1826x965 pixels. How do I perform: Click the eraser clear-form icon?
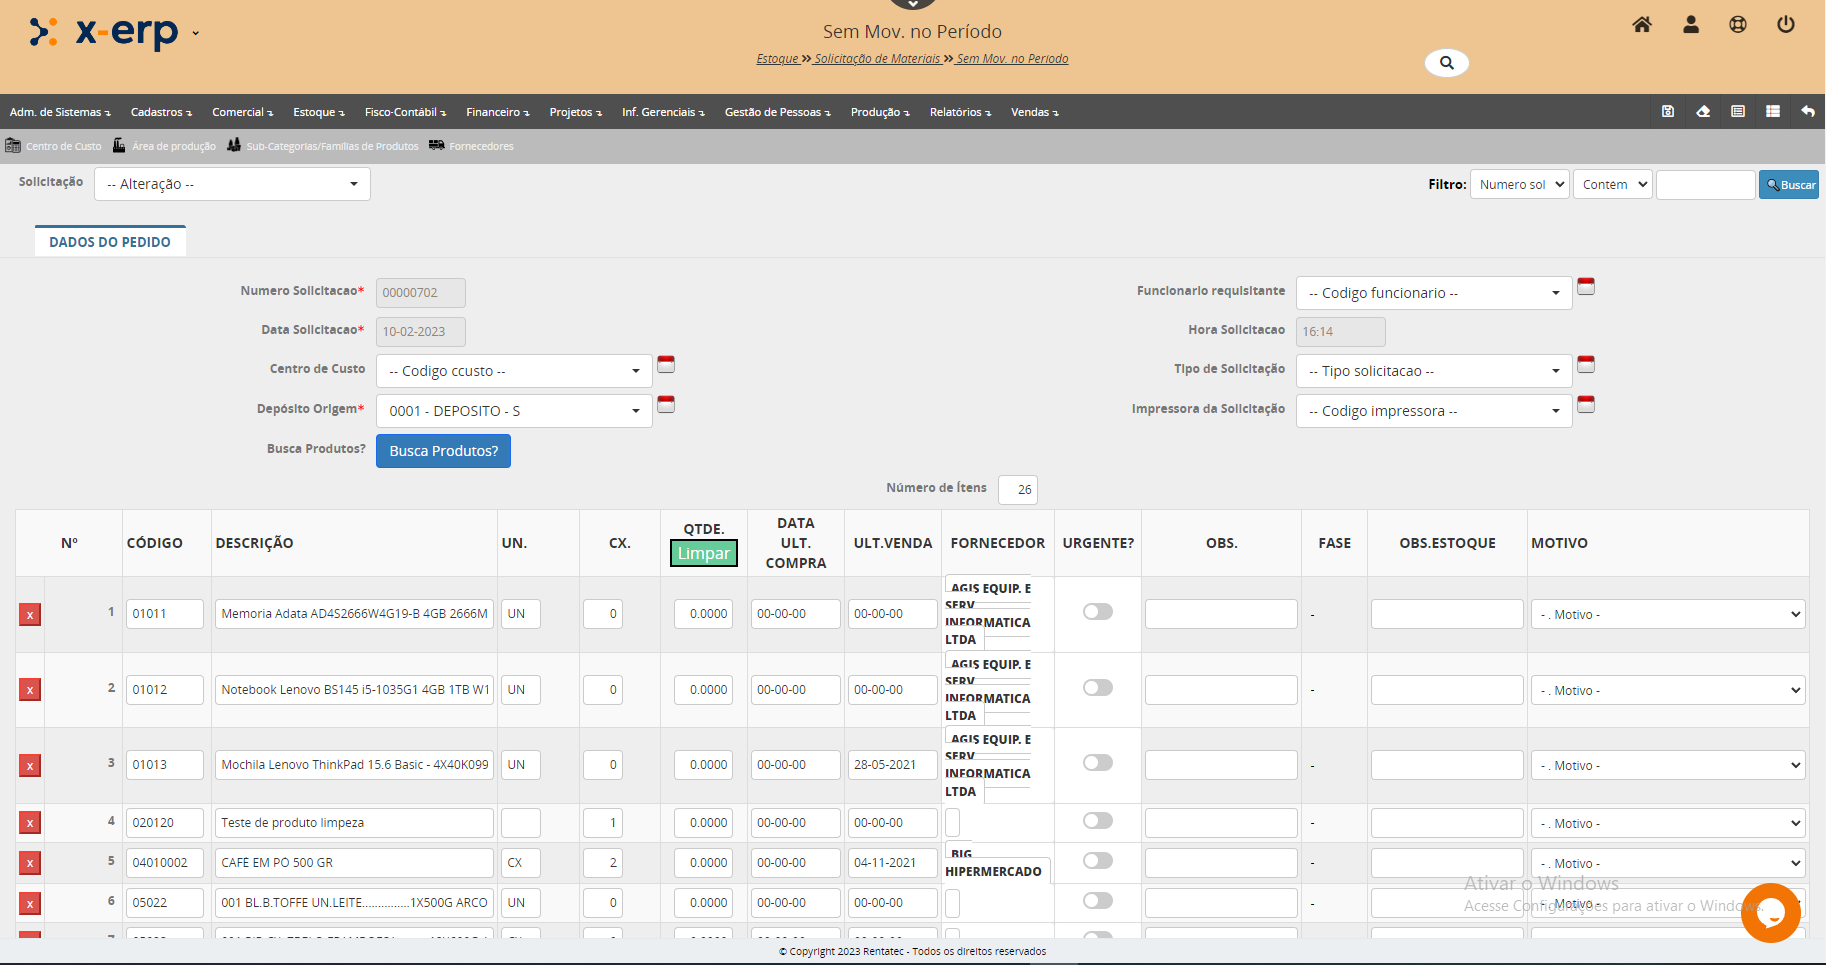pos(1703,112)
